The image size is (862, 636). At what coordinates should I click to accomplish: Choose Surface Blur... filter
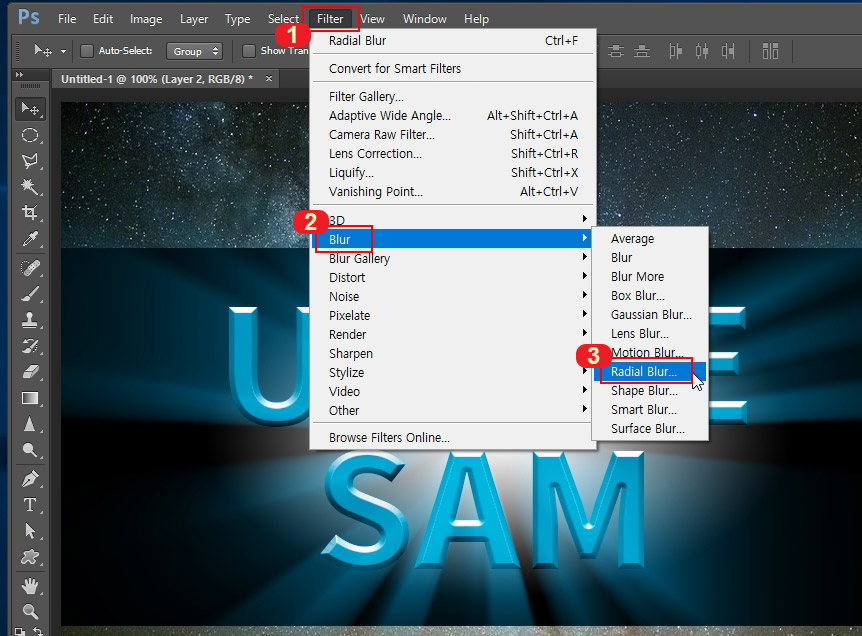coord(650,429)
